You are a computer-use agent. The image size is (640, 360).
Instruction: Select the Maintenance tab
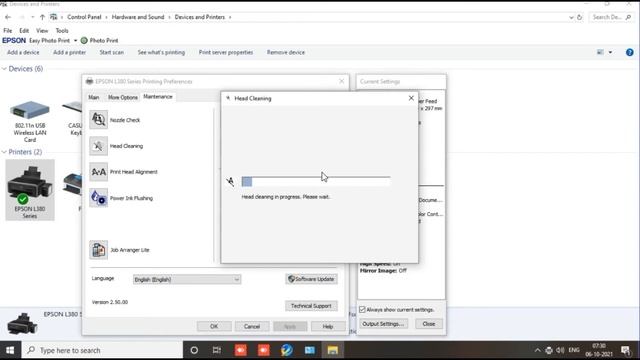pyautogui.click(x=158, y=97)
